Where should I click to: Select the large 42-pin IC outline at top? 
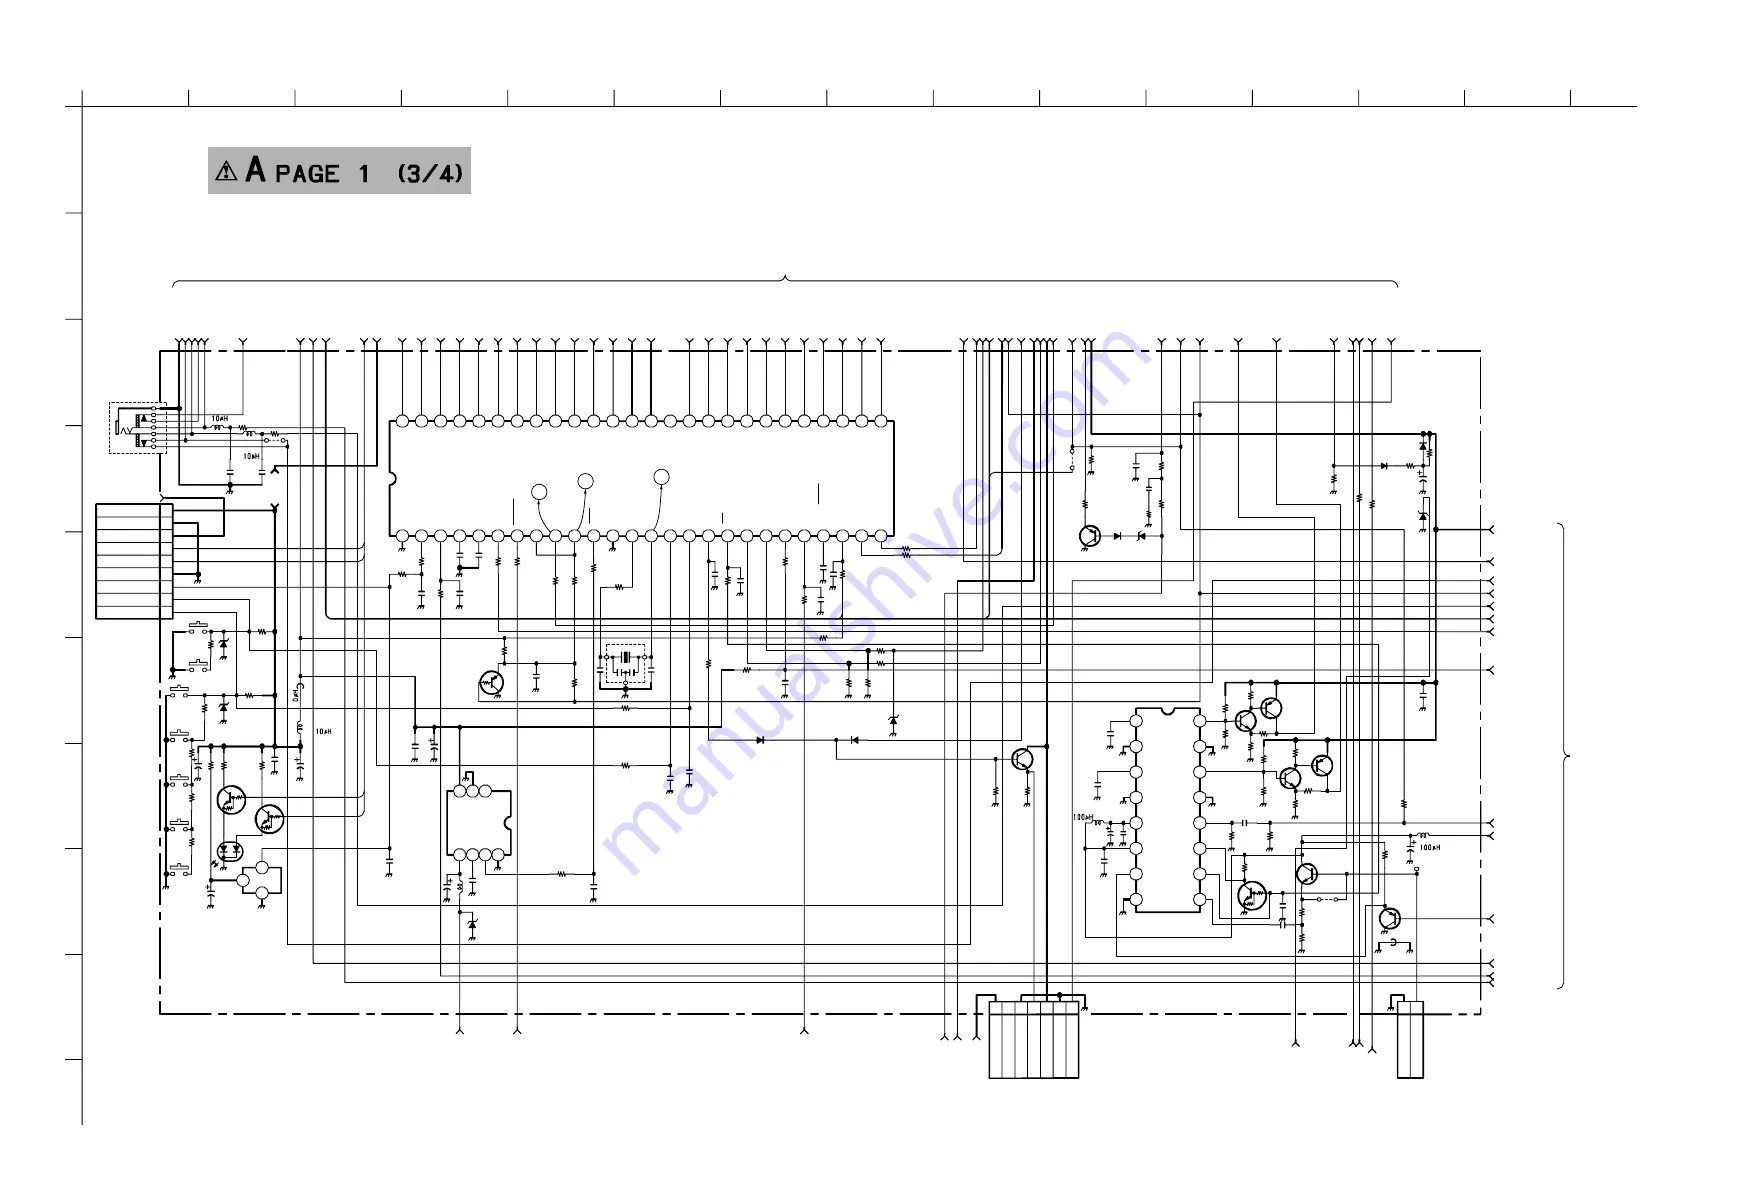(641, 479)
